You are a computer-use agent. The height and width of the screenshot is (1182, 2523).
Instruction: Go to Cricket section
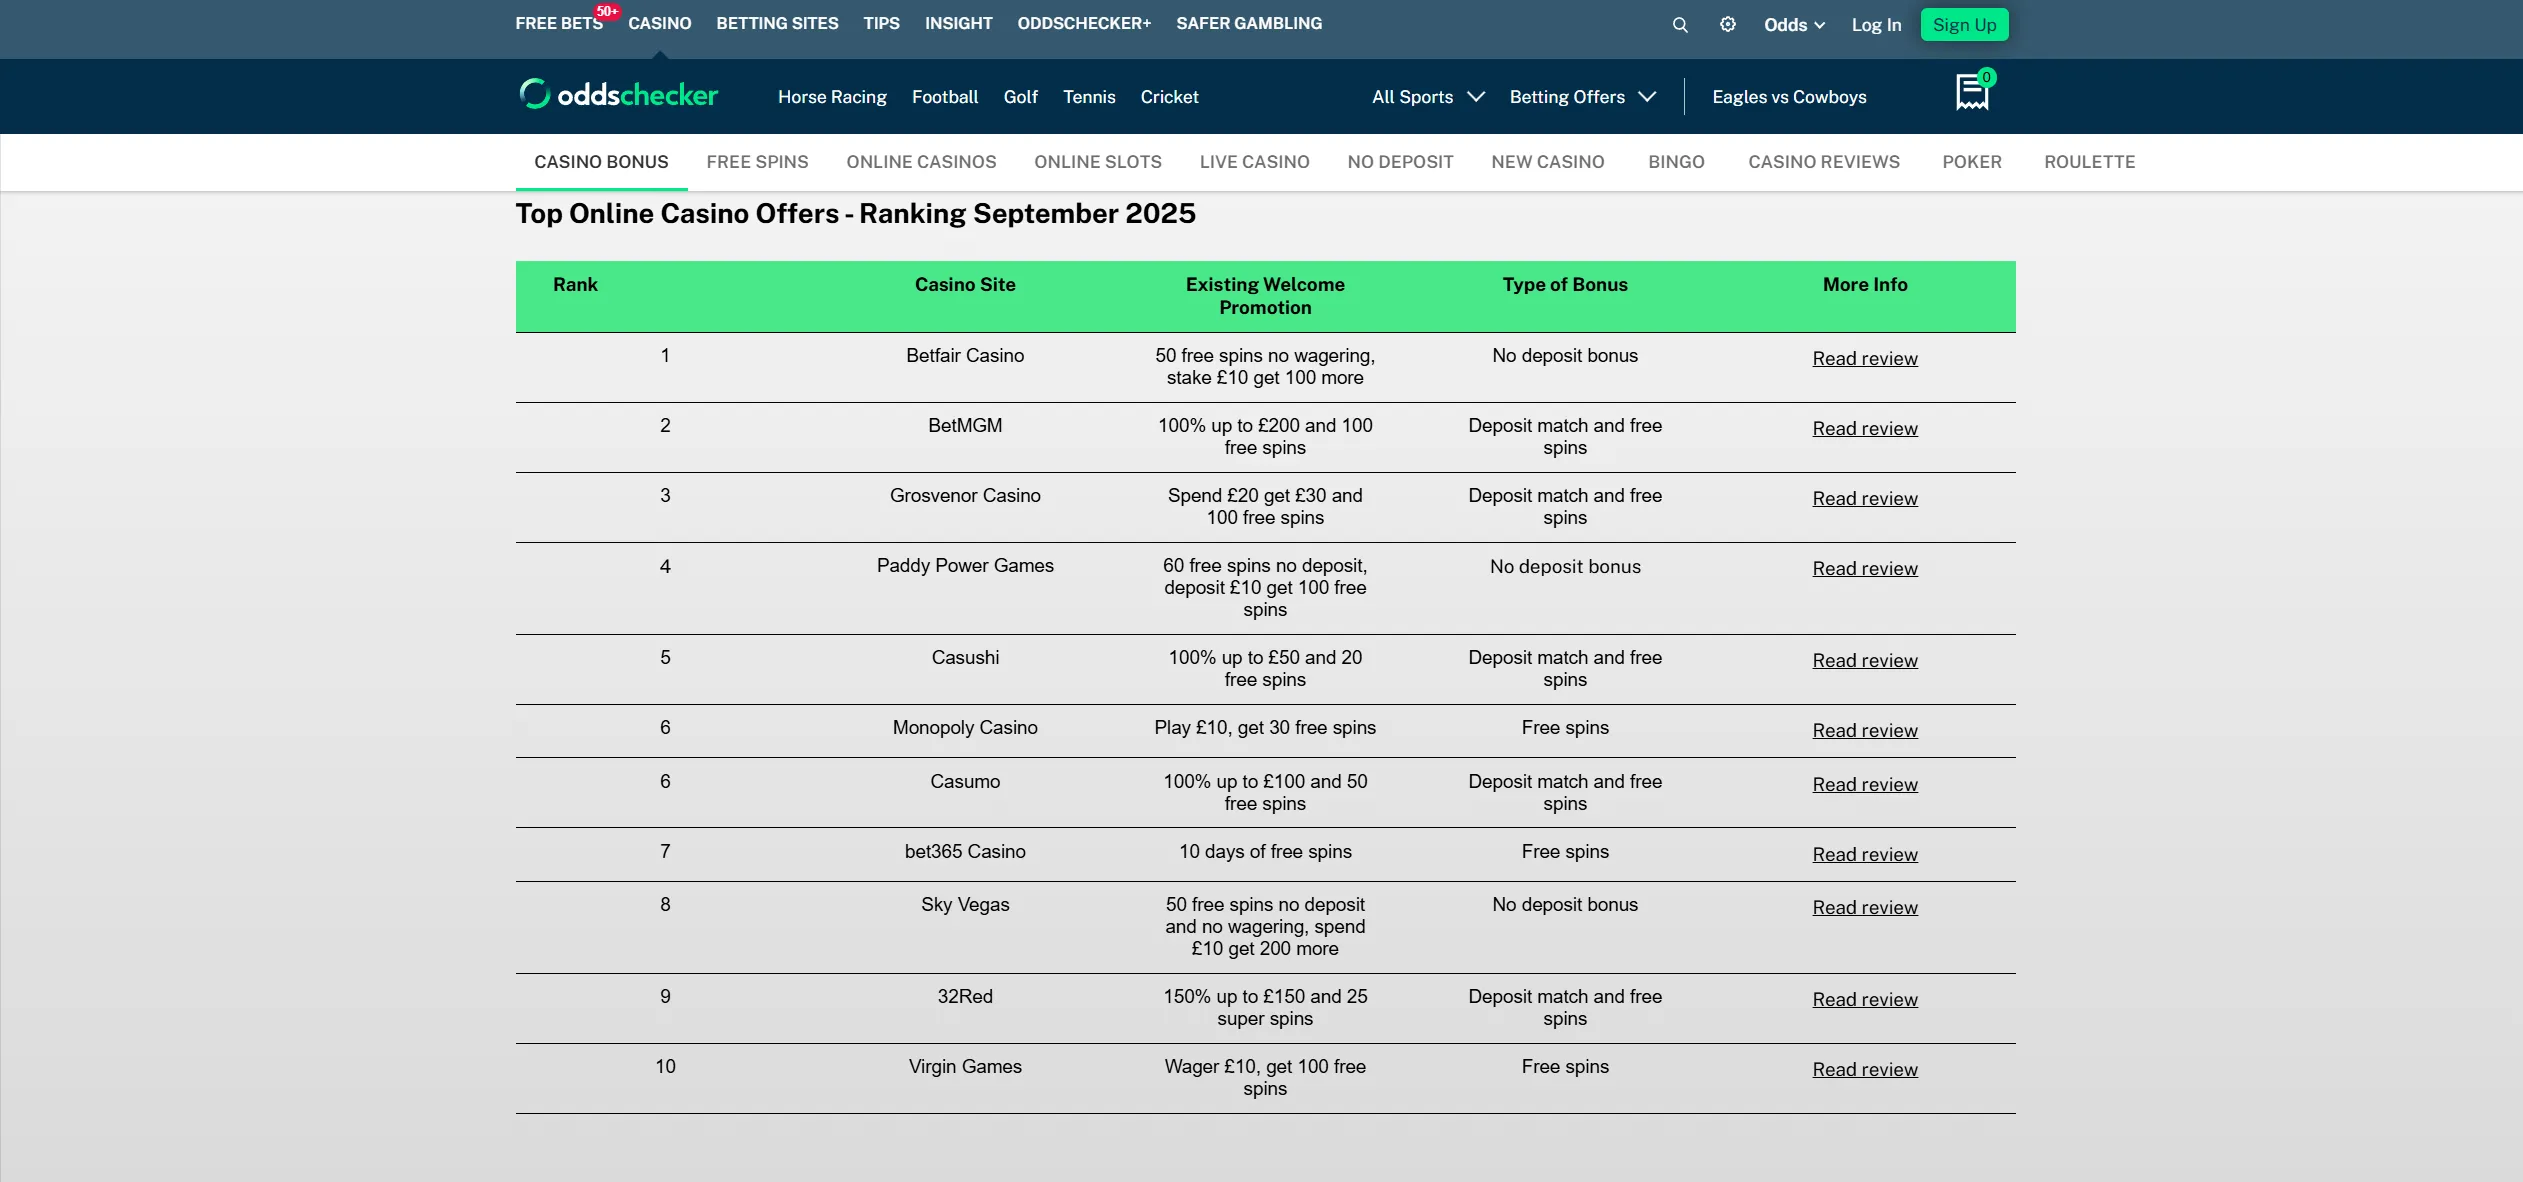(x=1169, y=97)
